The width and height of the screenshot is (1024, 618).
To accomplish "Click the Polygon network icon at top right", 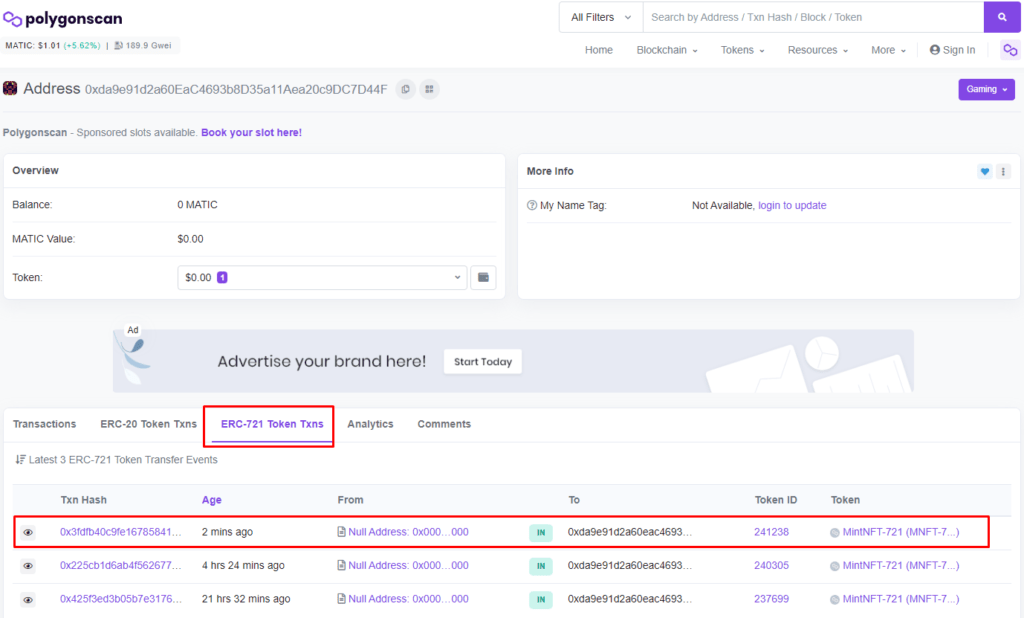I will [x=1009, y=50].
